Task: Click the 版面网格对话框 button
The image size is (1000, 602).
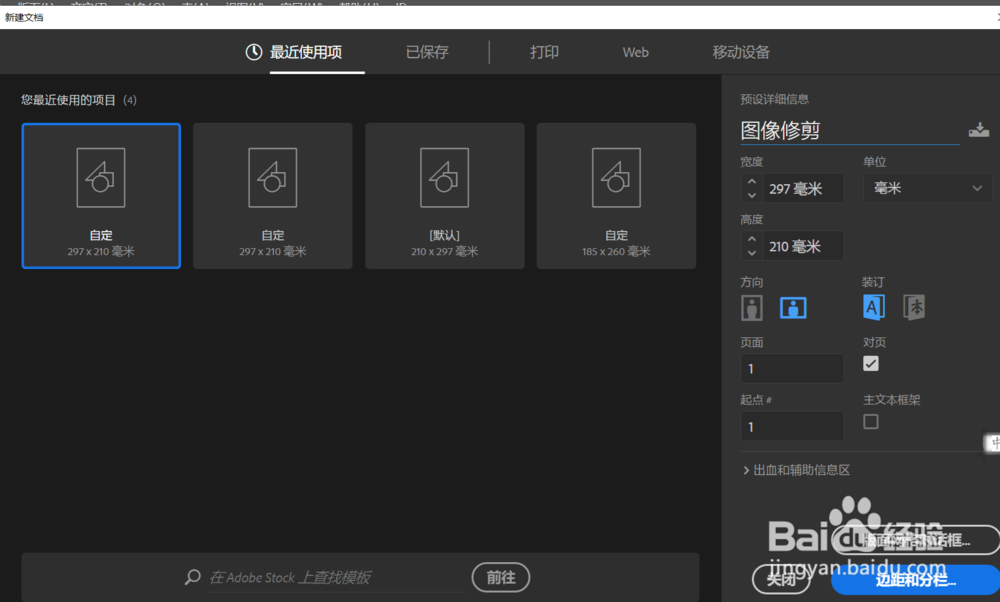Action: pyautogui.click(x=916, y=540)
